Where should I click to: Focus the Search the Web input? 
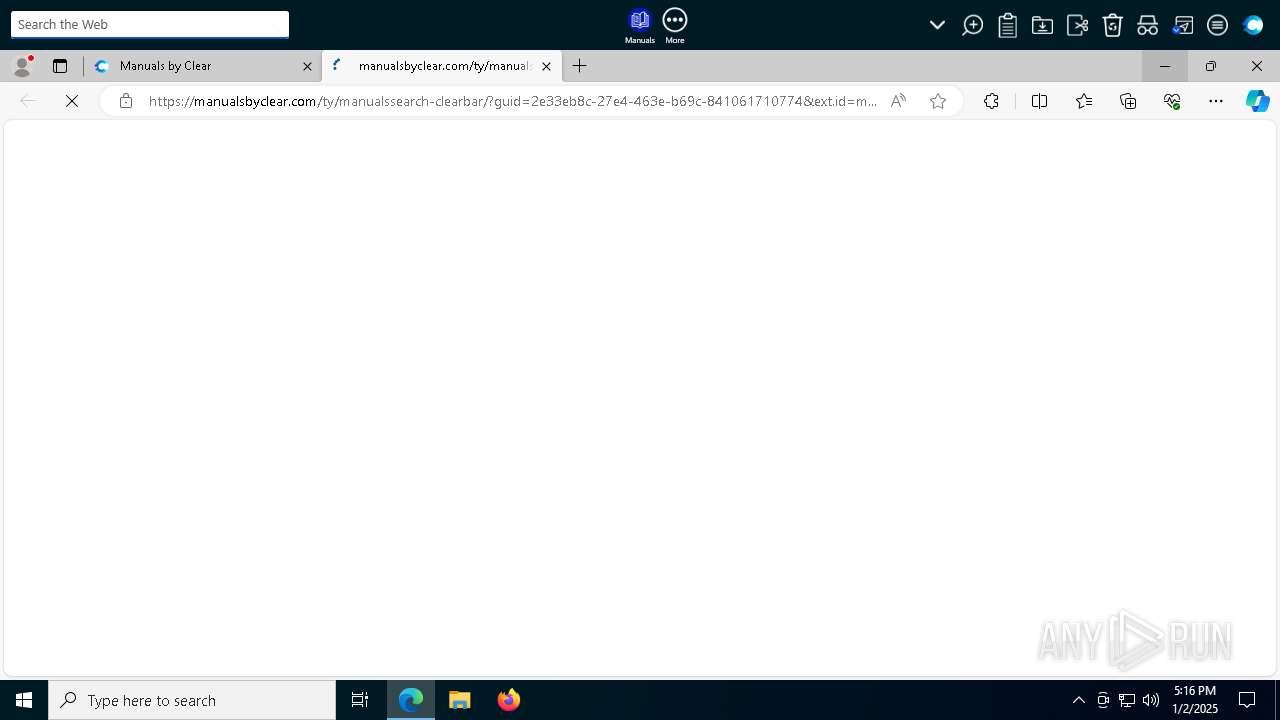150,24
